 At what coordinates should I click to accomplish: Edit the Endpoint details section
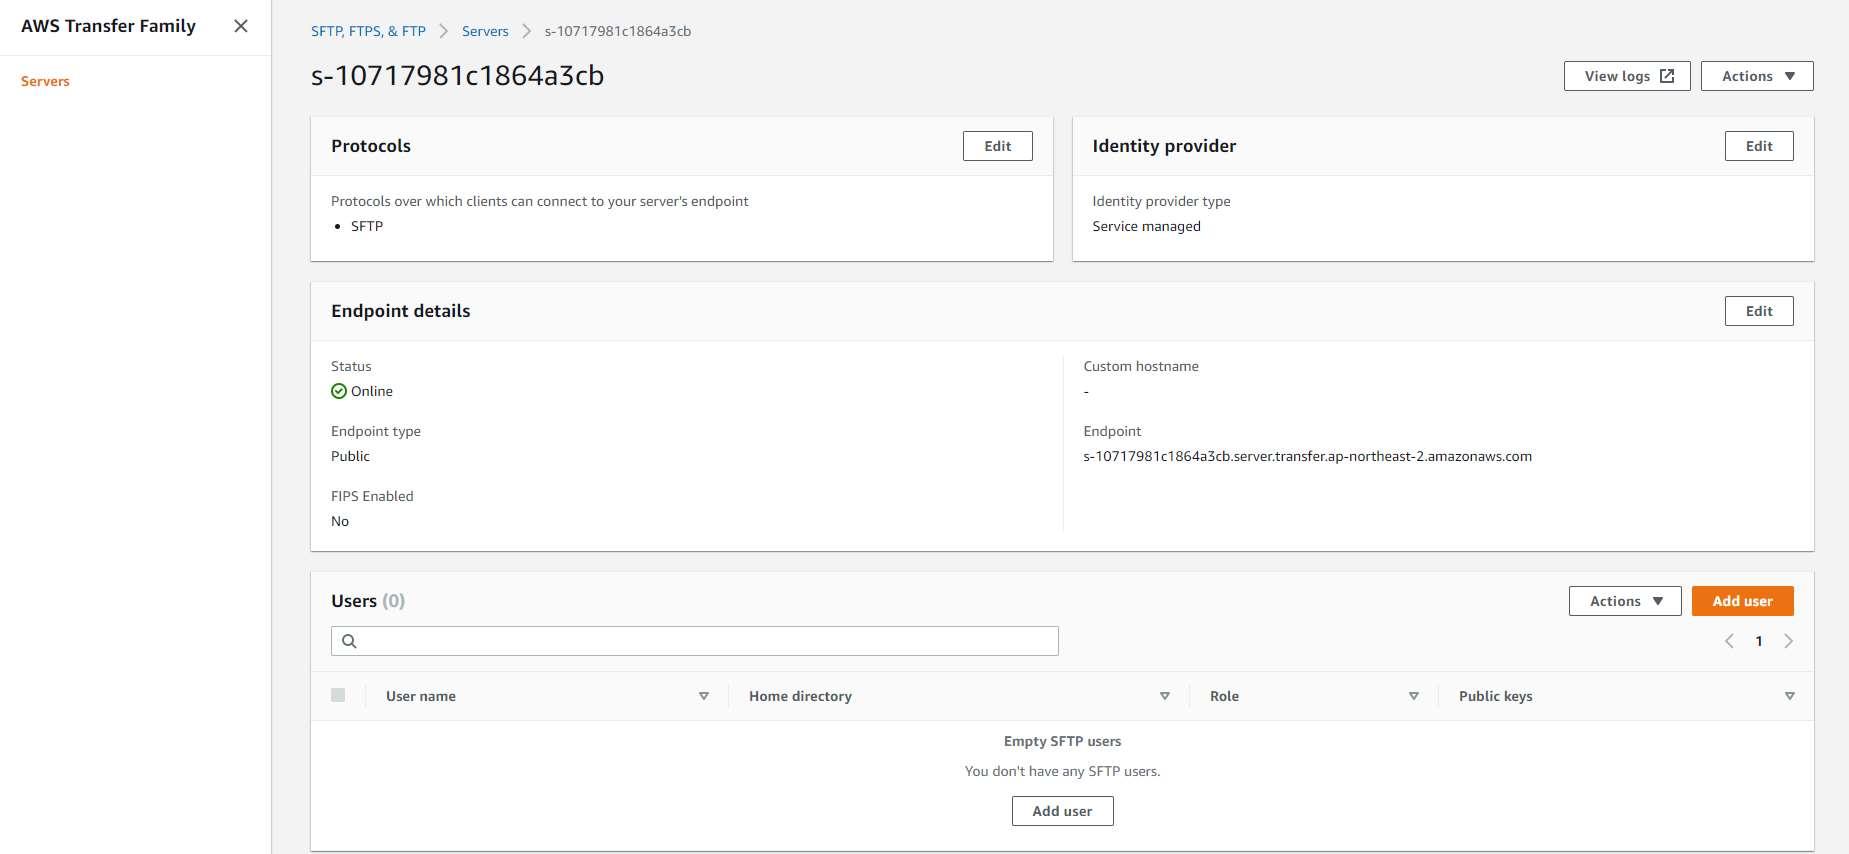[x=1759, y=311]
